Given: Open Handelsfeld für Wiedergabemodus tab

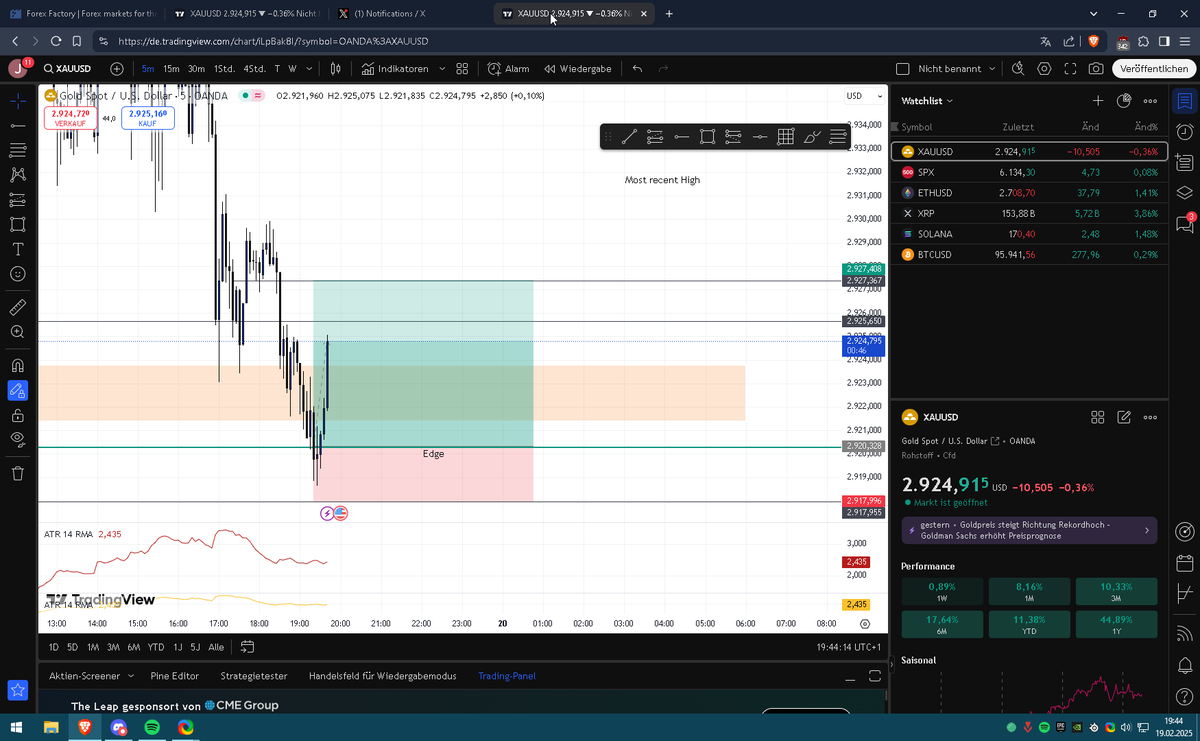Looking at the screenshot, I should 383,676.
